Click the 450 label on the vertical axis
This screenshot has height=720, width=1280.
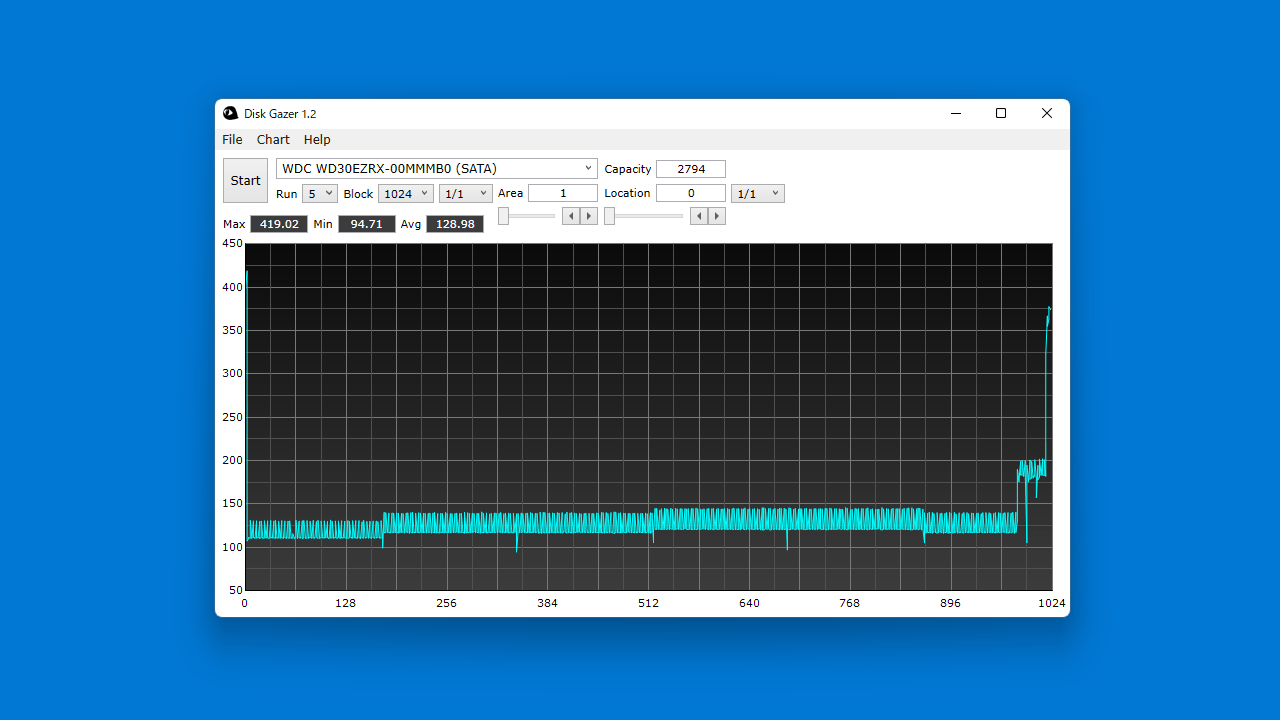pos(232,243)
